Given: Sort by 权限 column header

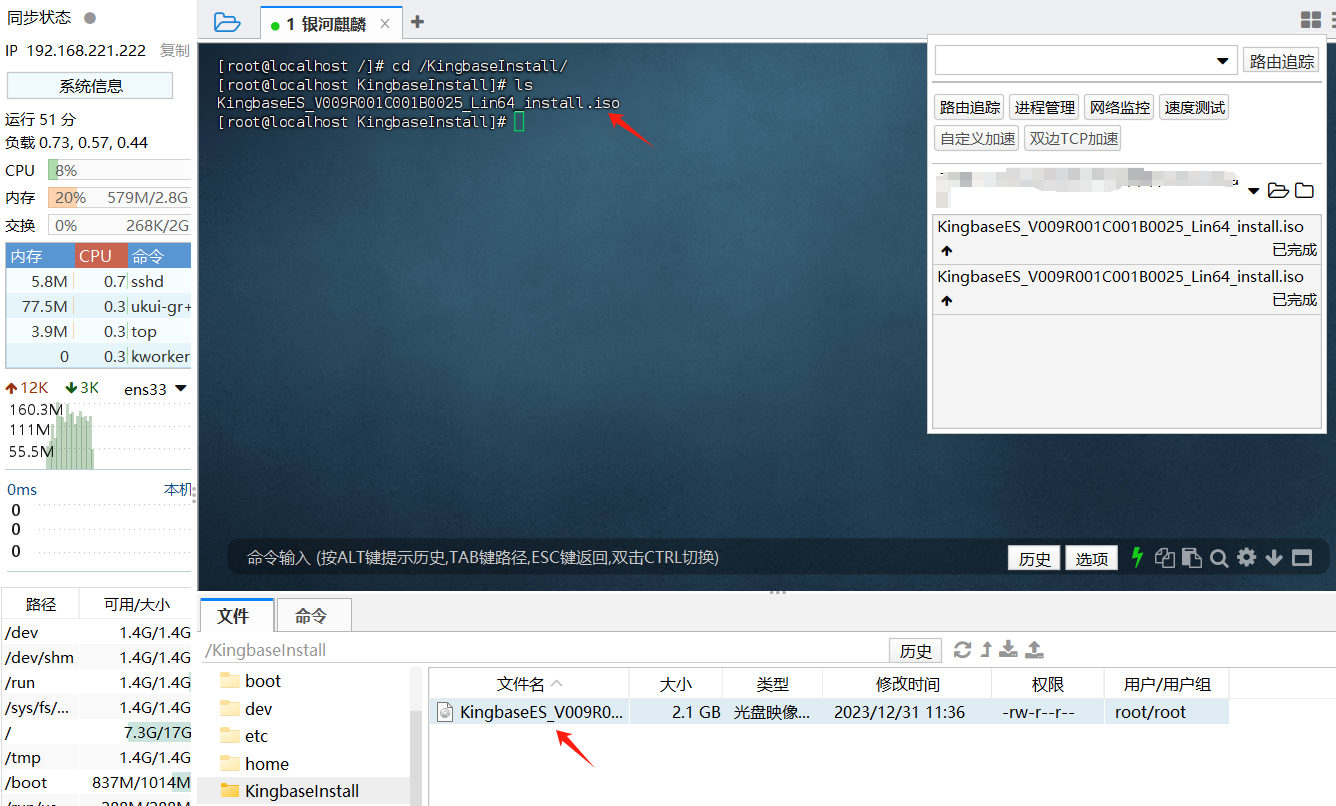Looking at the screenshot, I should click(x=1048, y=684).
